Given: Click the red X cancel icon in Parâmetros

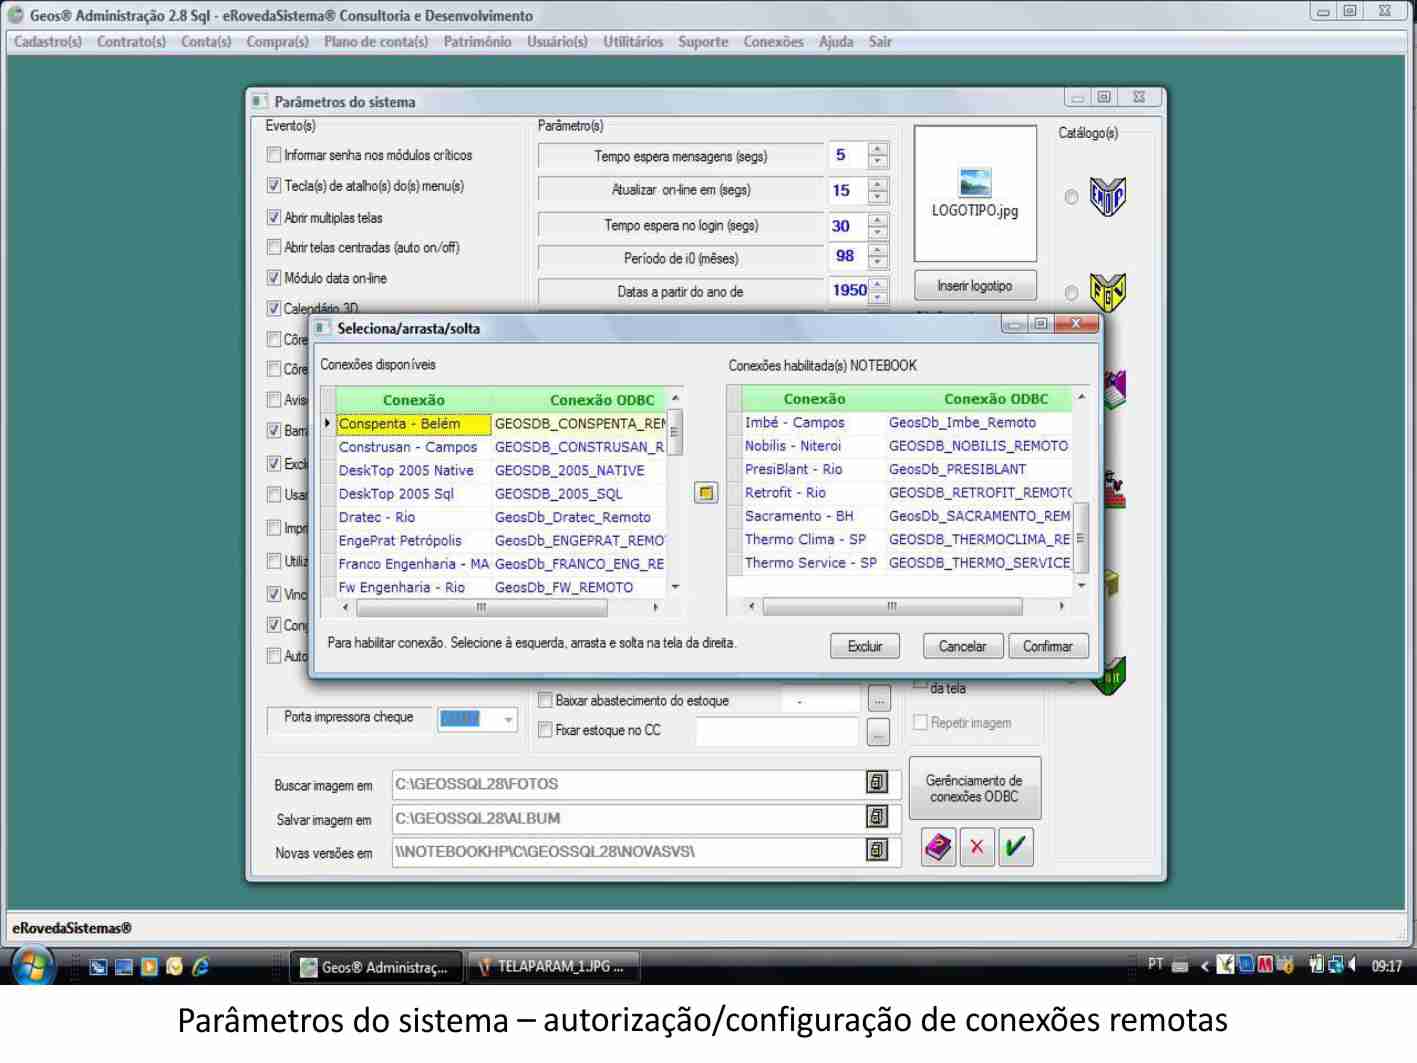Looking at the screenshot, I should pos(977,847).
